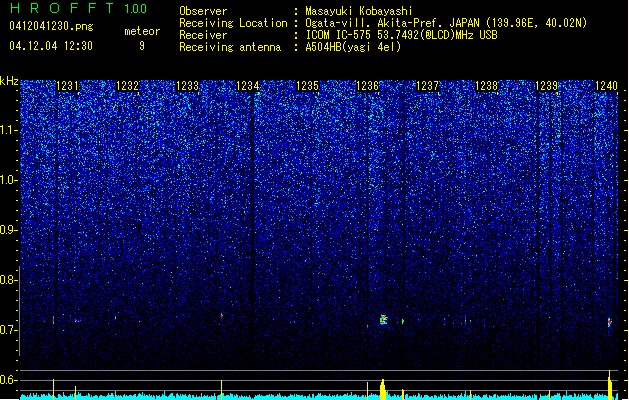Click the meteor echo near 1240
This screenshot has height=400, width=629.
click(x=610, y=322)
